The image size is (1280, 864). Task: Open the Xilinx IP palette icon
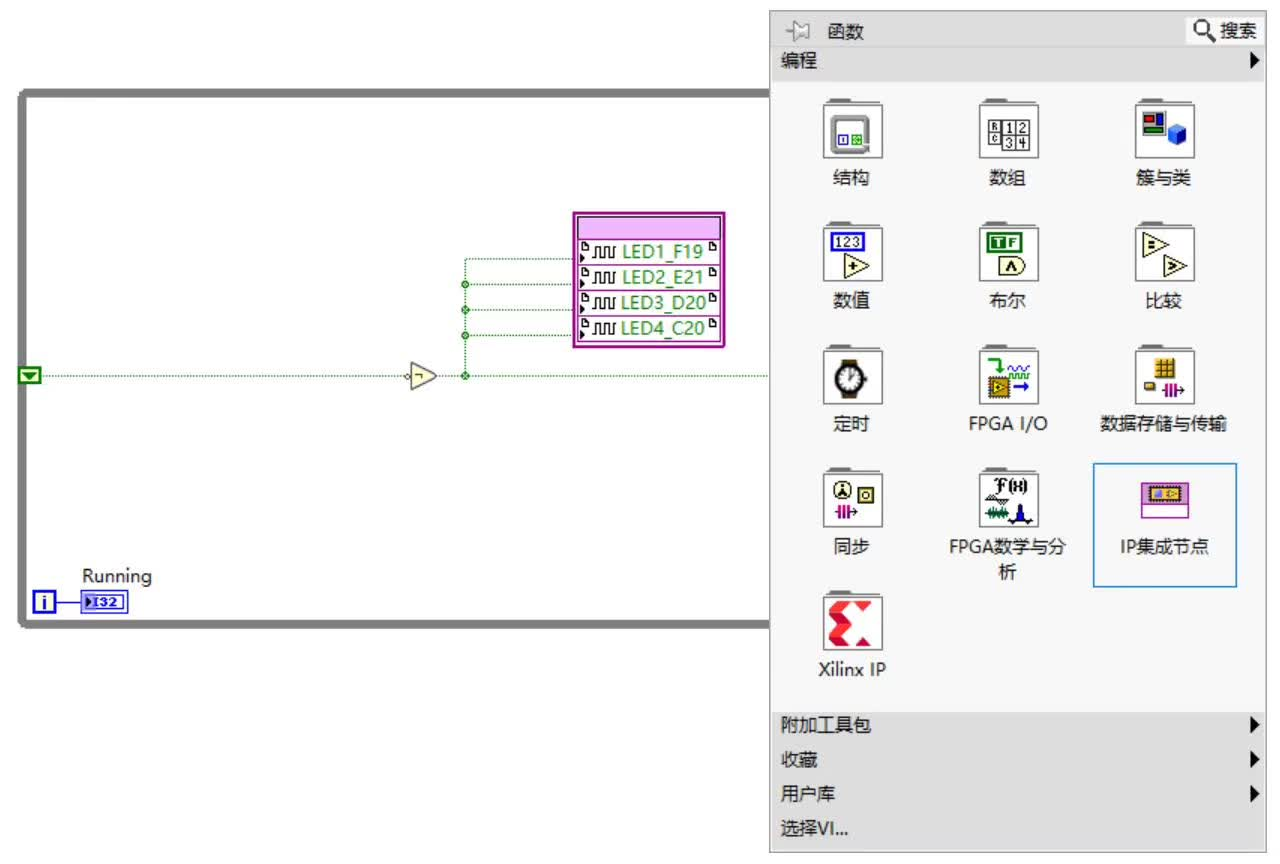tap(852, 622)
